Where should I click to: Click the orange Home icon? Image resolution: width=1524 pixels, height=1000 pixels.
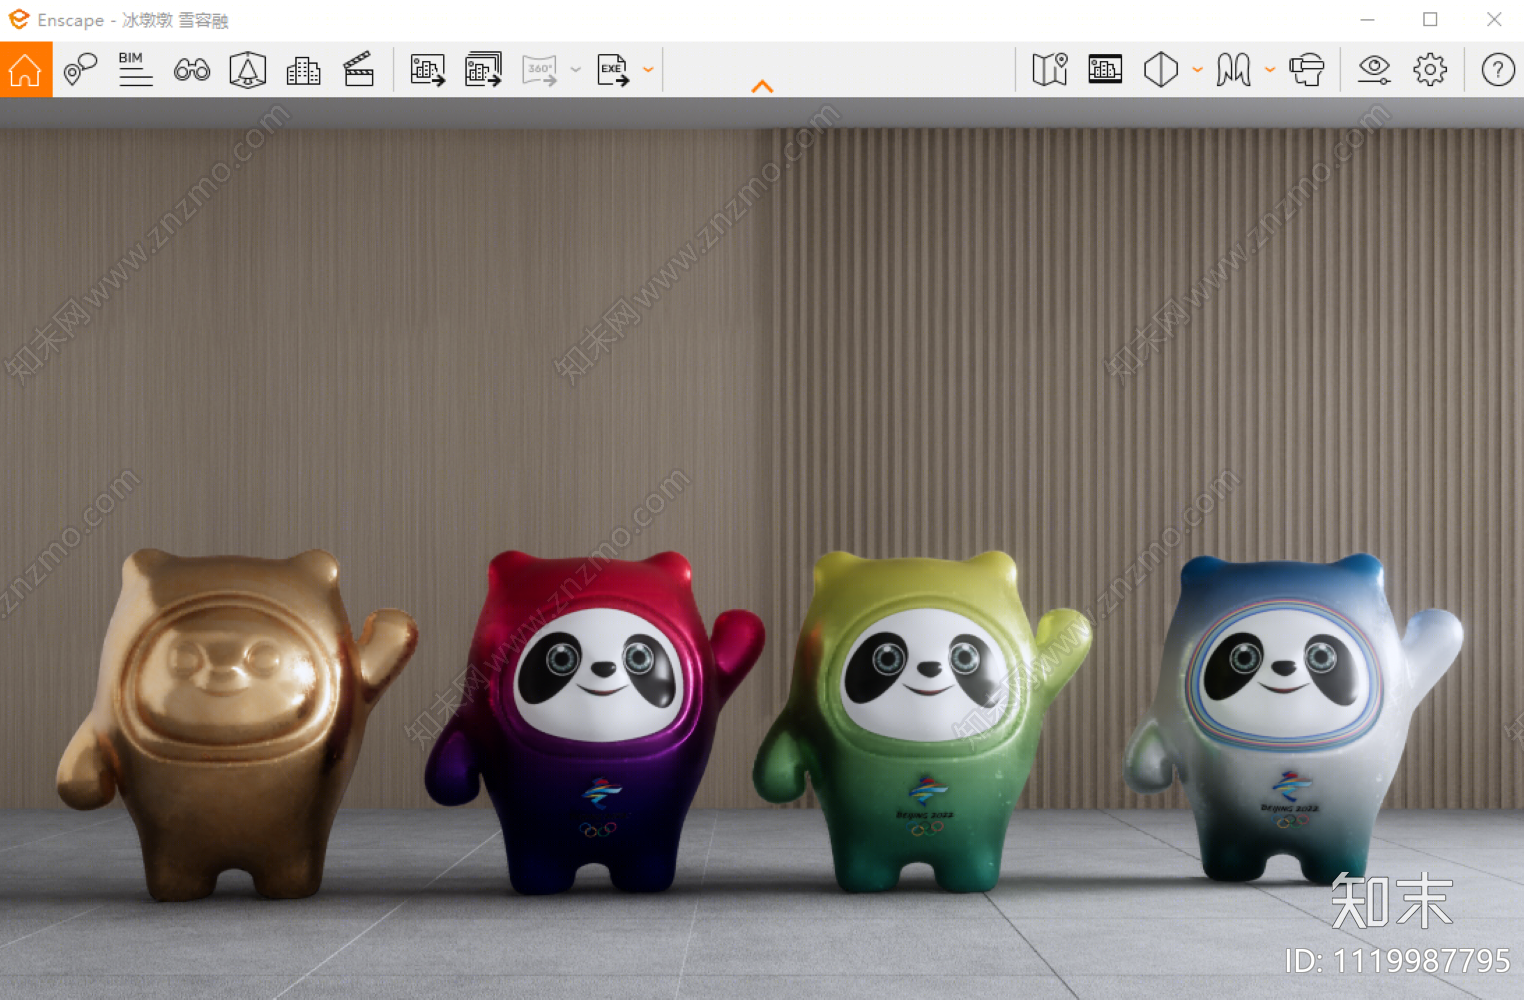[25, 70]
